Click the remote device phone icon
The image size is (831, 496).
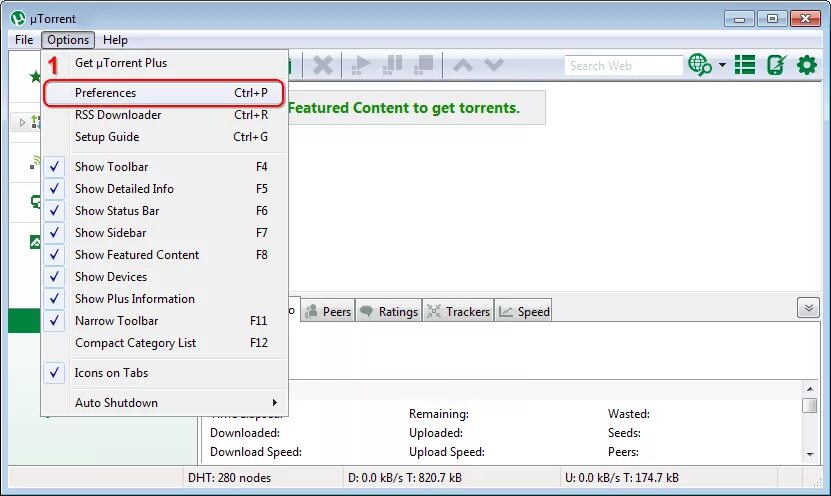[x=776, y=65]
